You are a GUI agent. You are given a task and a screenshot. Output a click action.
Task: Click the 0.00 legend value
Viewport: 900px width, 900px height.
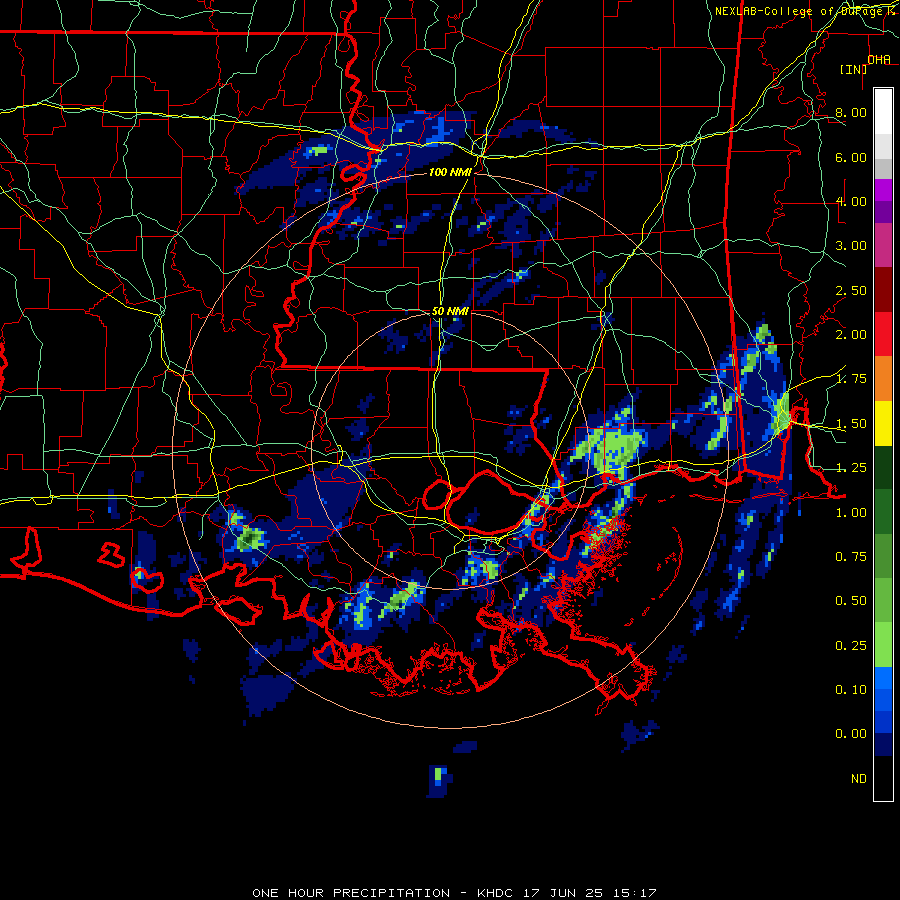tap(851, 734)
